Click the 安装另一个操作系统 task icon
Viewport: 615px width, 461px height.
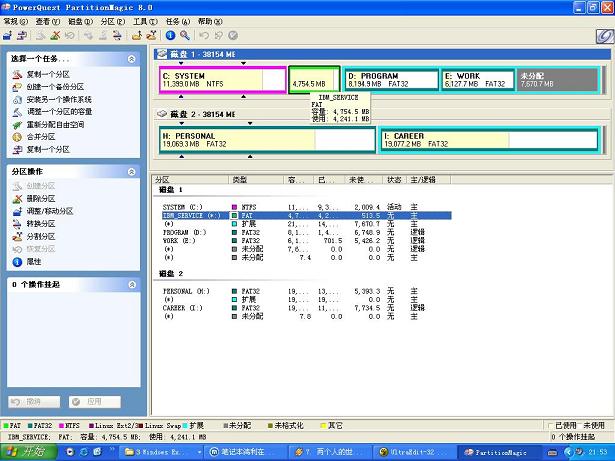click(x=17, y=99)
